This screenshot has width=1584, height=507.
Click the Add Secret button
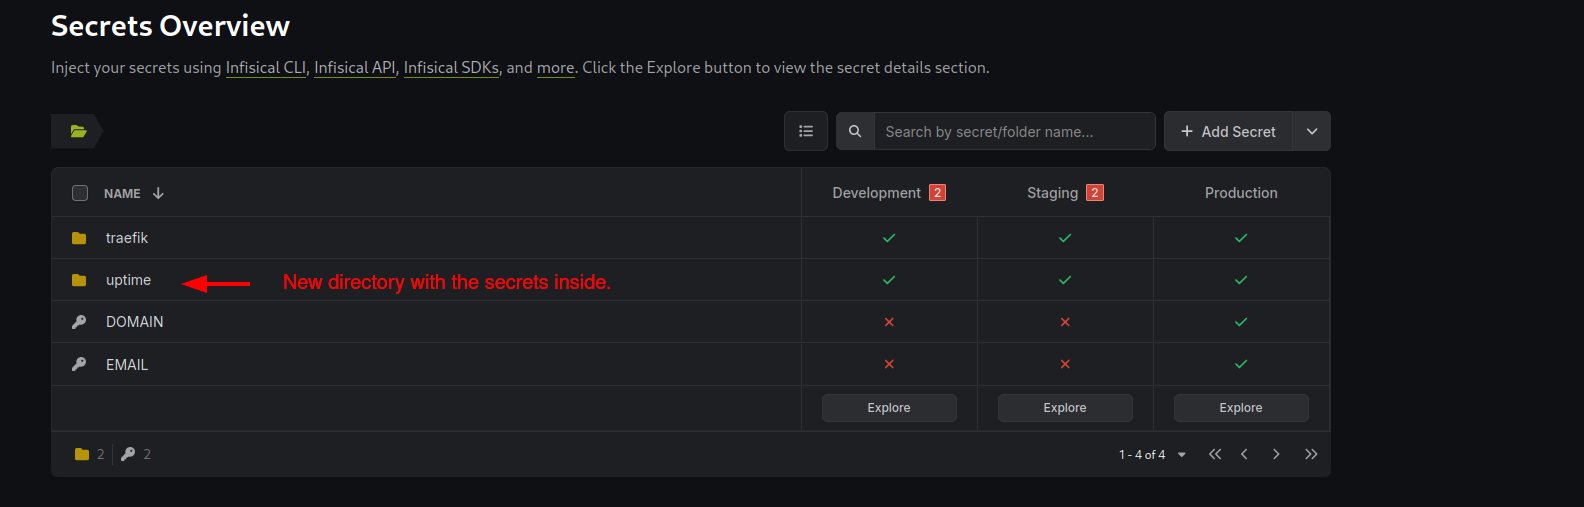[x=1228, y=131]
